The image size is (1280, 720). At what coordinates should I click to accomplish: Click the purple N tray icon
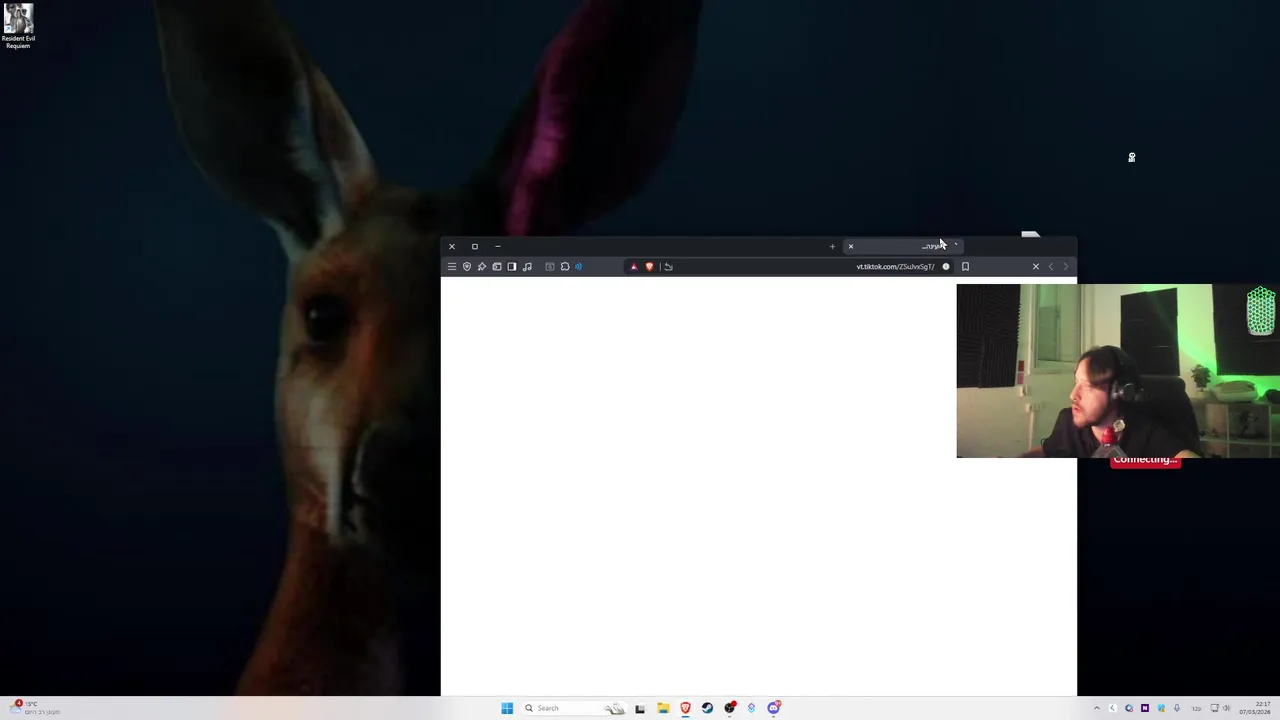1145,708
